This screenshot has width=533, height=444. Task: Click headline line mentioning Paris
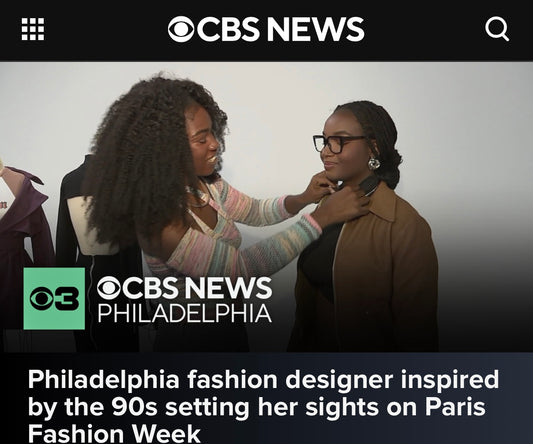[x=257, y=407]
